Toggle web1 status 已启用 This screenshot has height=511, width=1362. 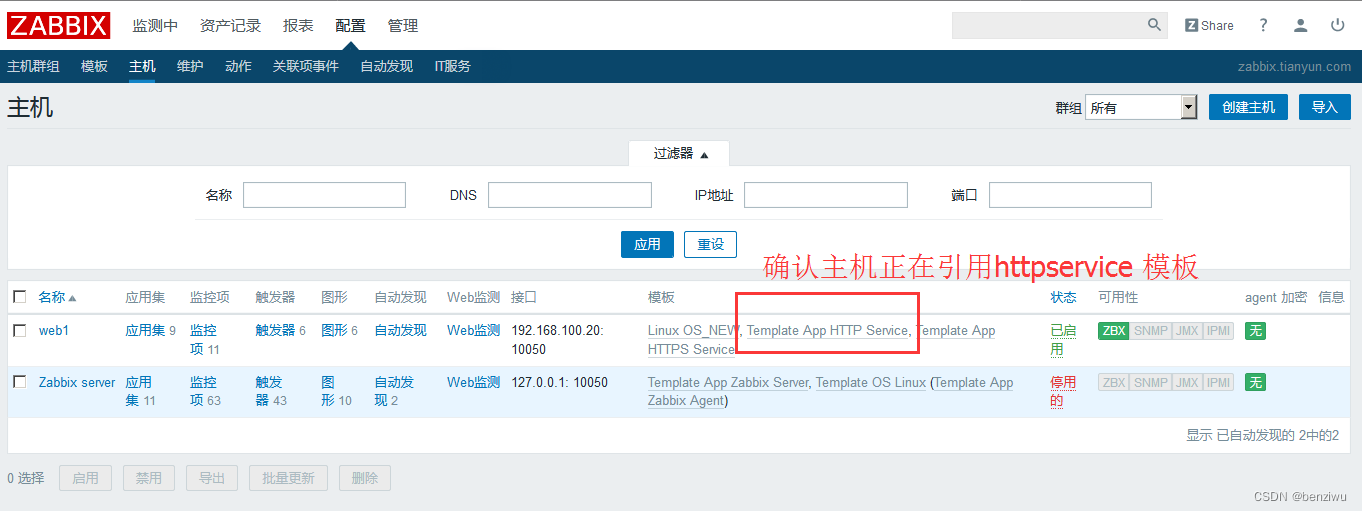[1063, 339]
